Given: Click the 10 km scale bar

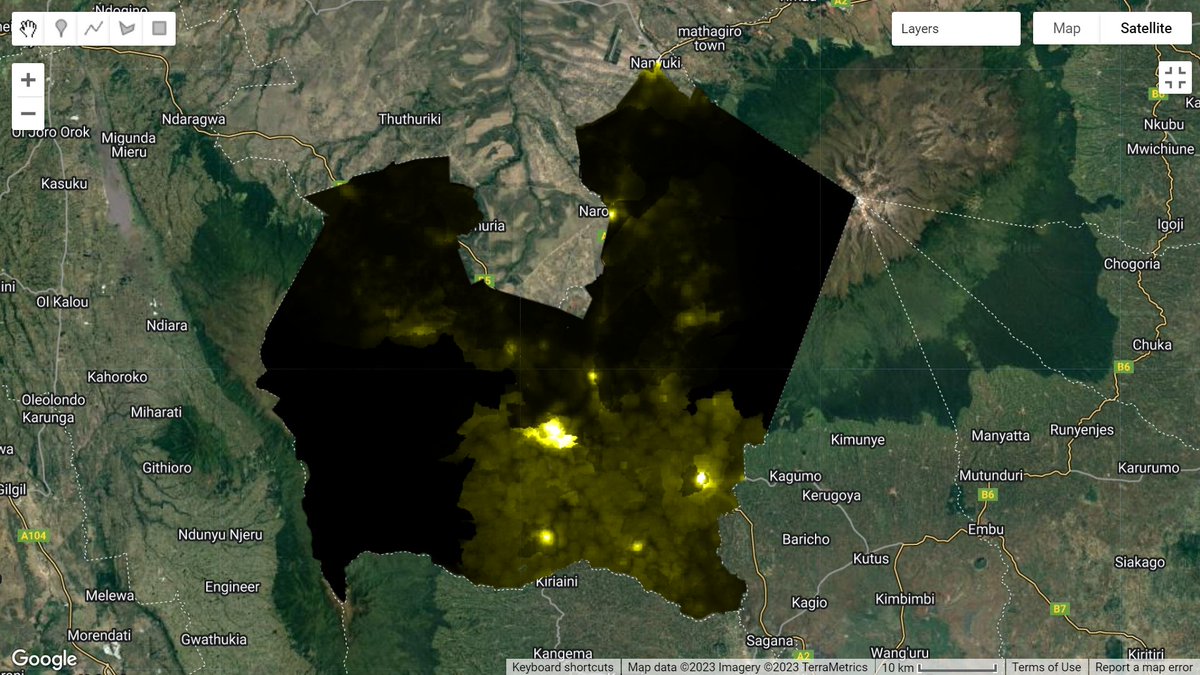Looking at the screenshot, I should (x=940, y=667).
